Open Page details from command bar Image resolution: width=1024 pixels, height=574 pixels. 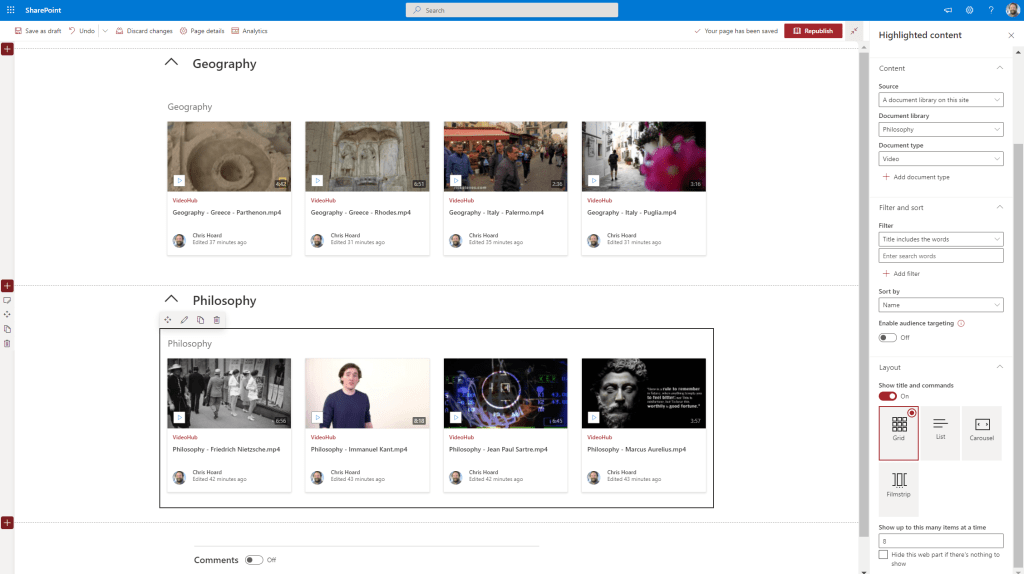202,31
